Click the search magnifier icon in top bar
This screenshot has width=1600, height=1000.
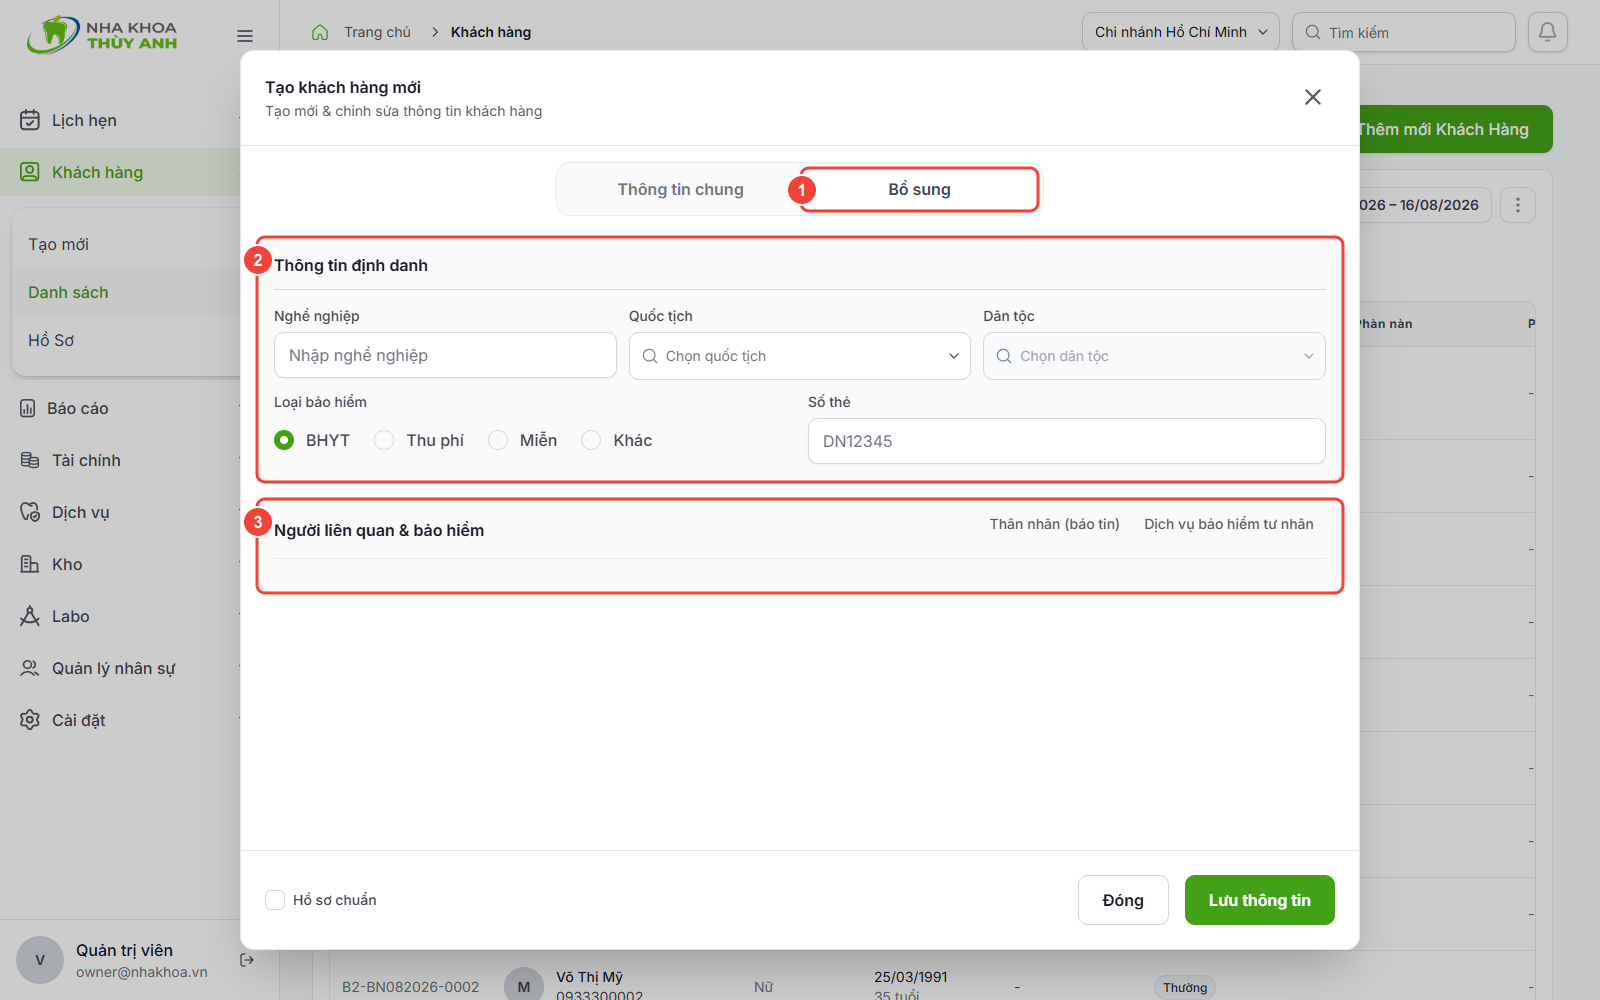1313,32
